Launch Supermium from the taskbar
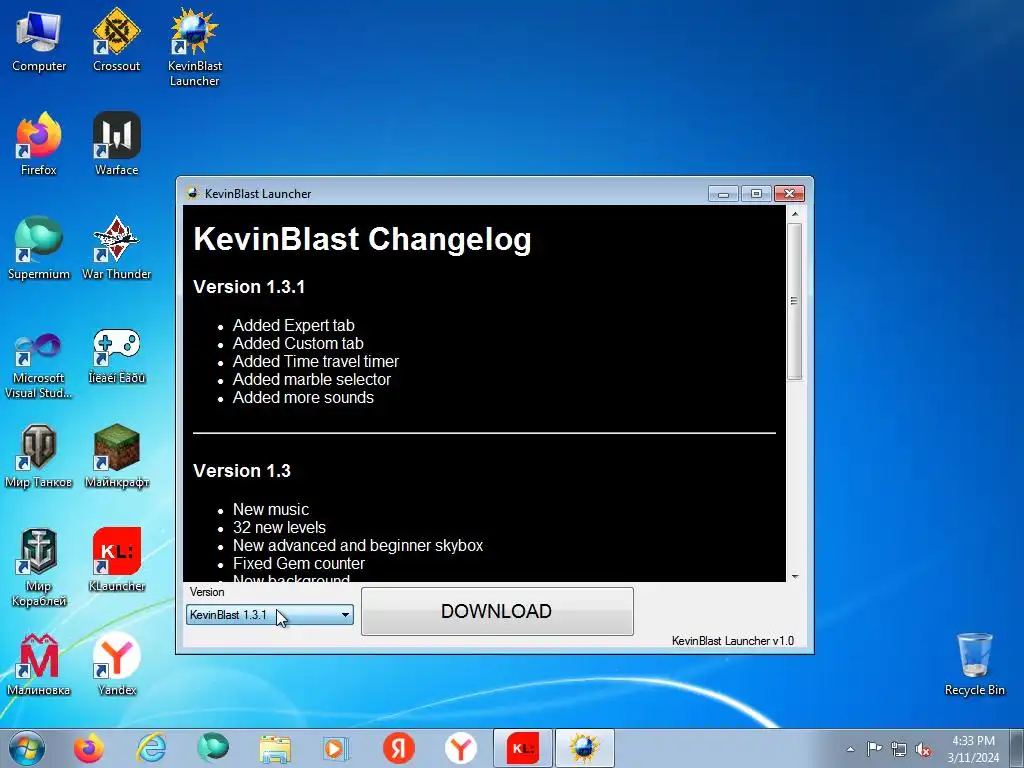This screenshot has width=1024, height=768. click(213, 748)
